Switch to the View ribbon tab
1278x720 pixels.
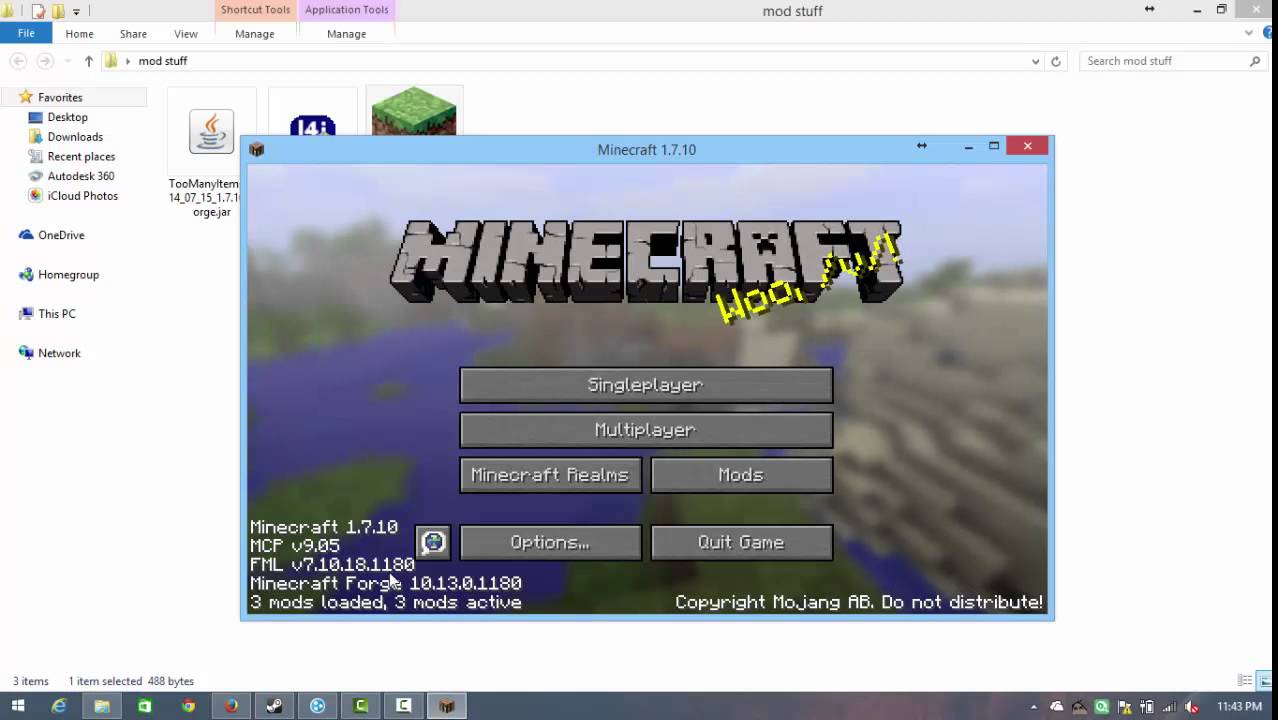pos(186,34)
